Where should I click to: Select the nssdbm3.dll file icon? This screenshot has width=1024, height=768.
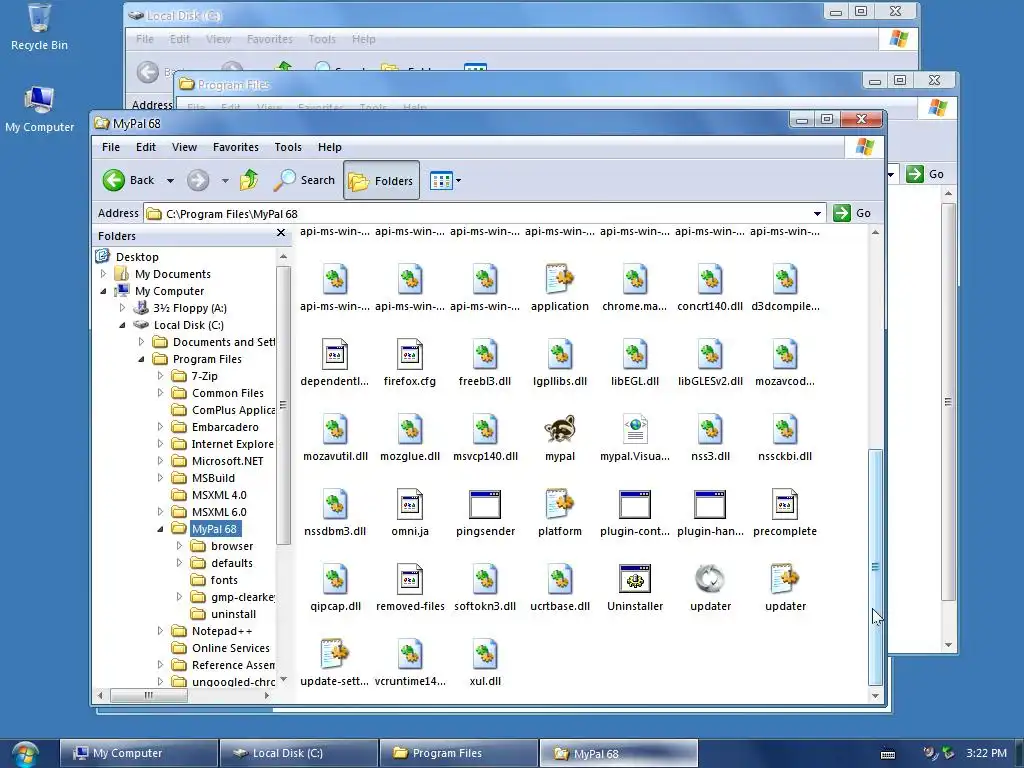tap(335, 504)
